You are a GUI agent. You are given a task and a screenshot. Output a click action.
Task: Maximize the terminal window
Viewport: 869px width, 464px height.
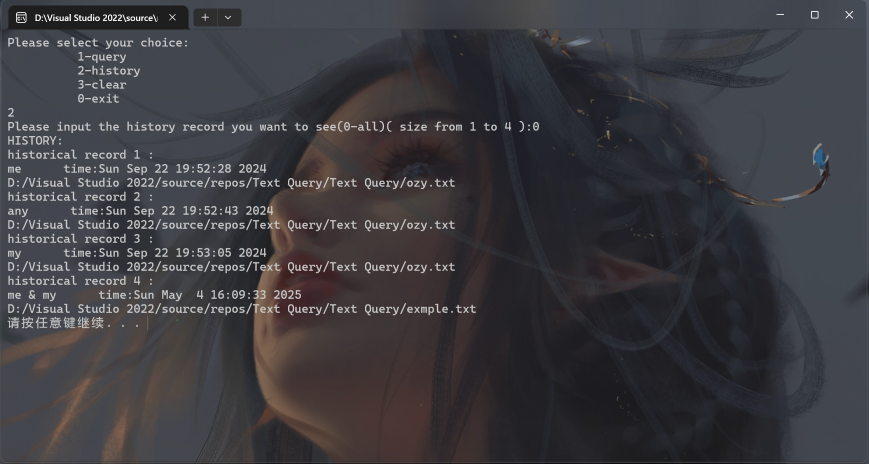click(815, 15)
